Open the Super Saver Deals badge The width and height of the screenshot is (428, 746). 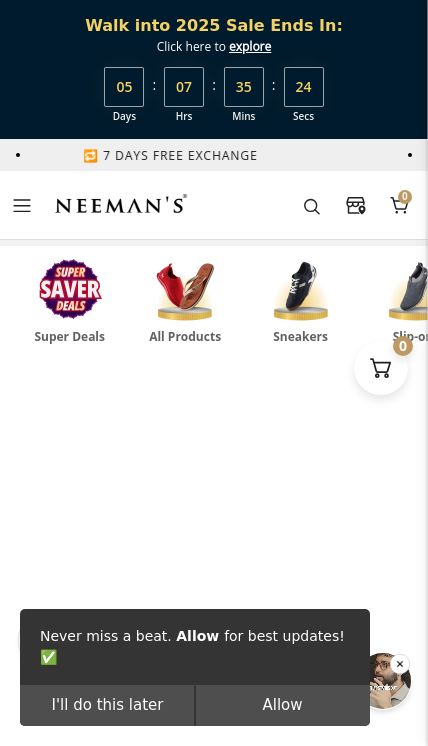[70, 289]
